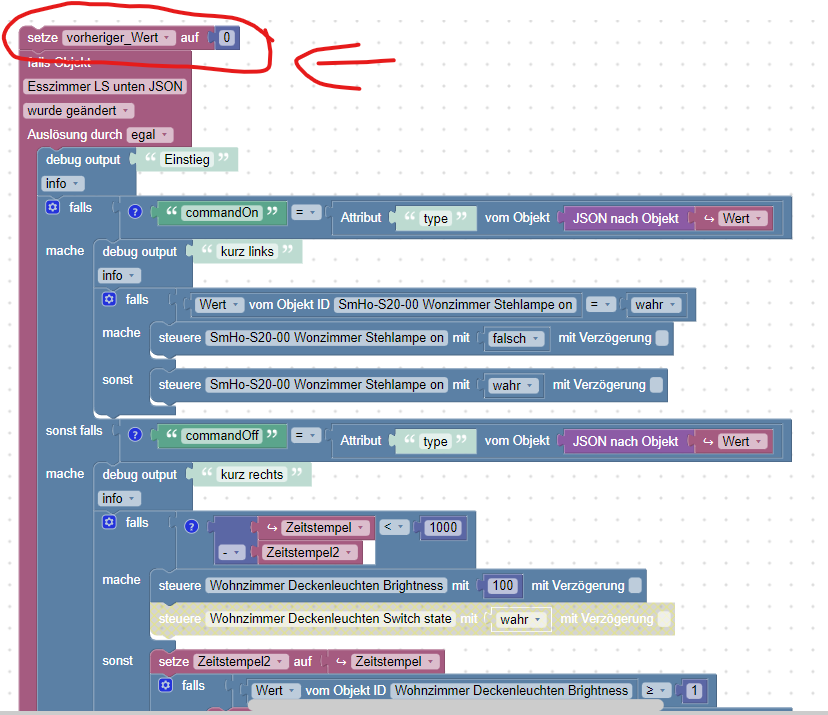This screenshot has width=828, height=715.
Task: Edit the 'kurz links' text field
Action: [x=247, y=251]
